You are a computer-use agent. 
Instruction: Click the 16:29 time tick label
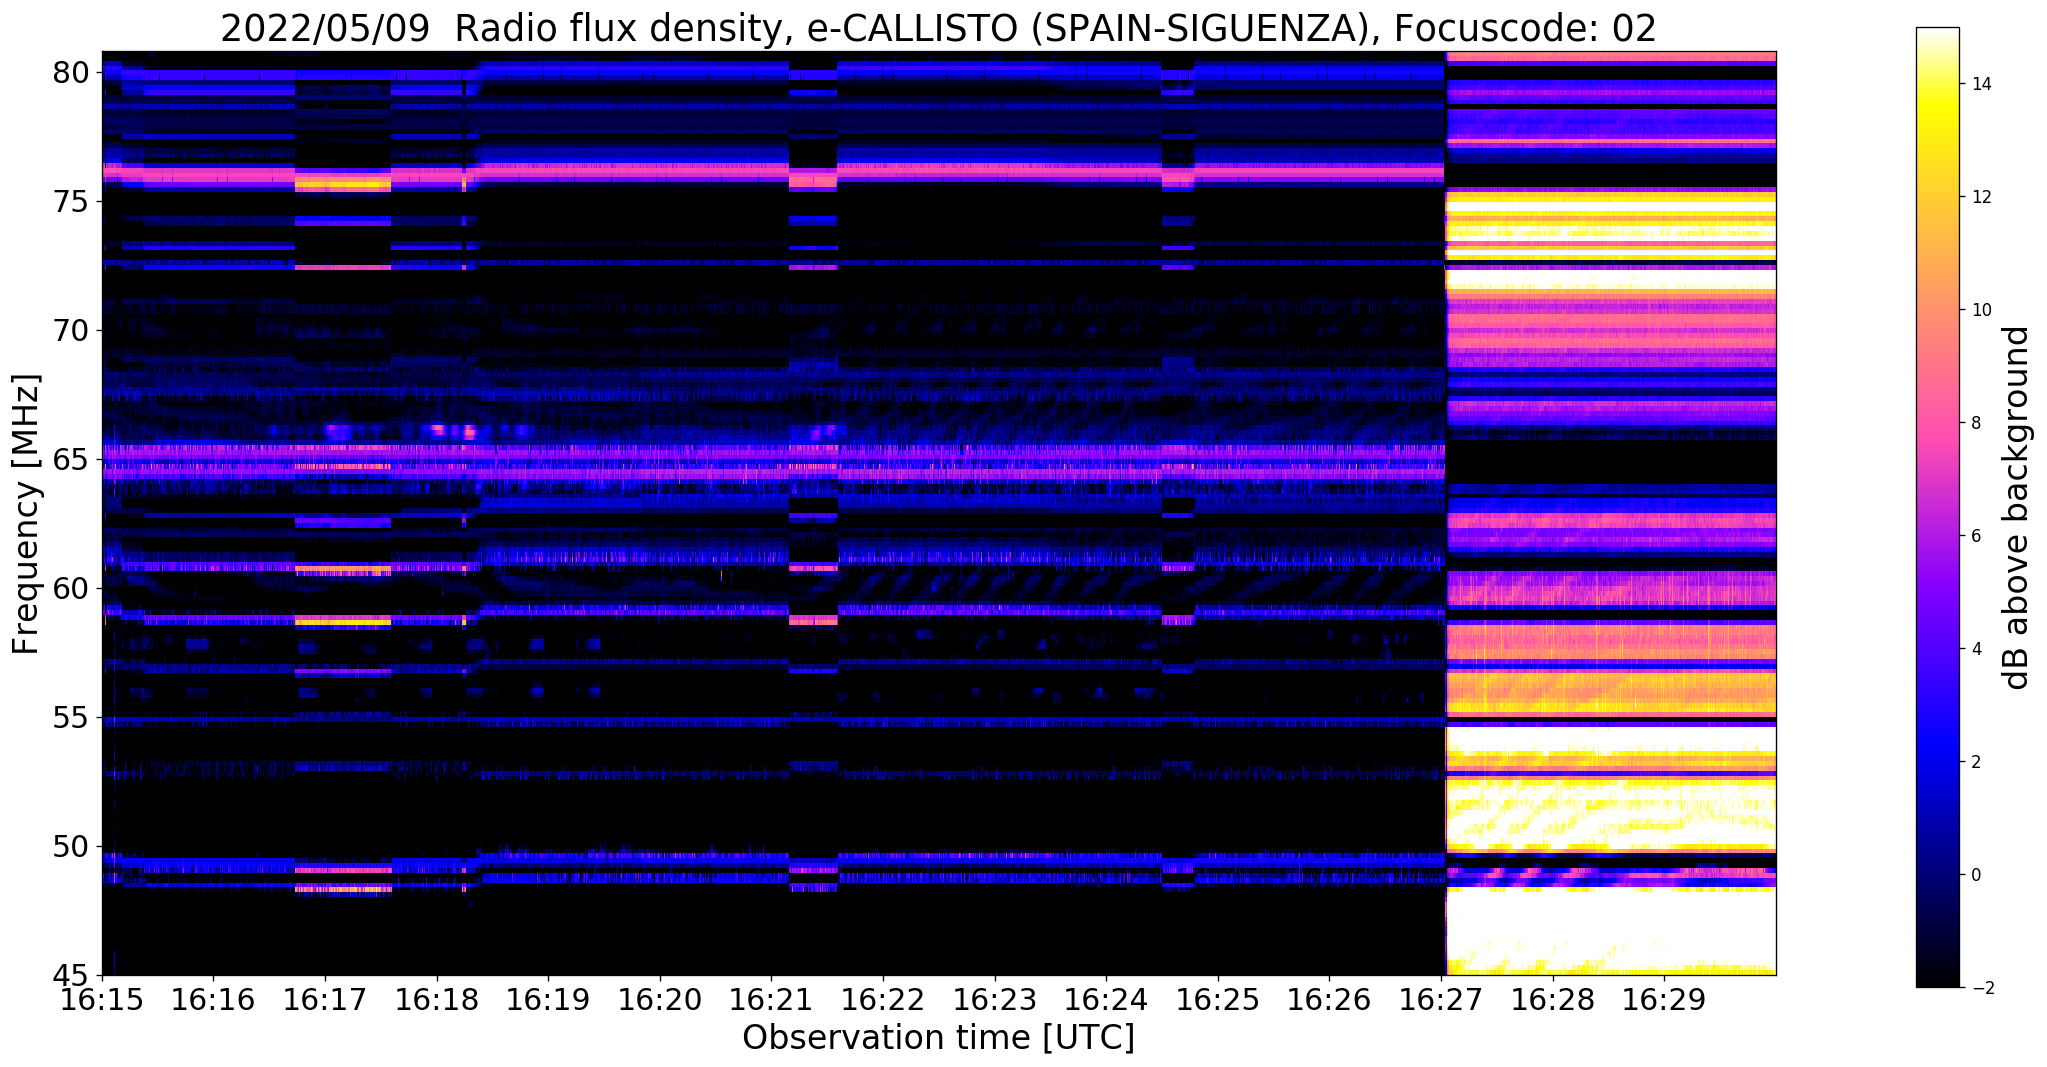1664,1000
